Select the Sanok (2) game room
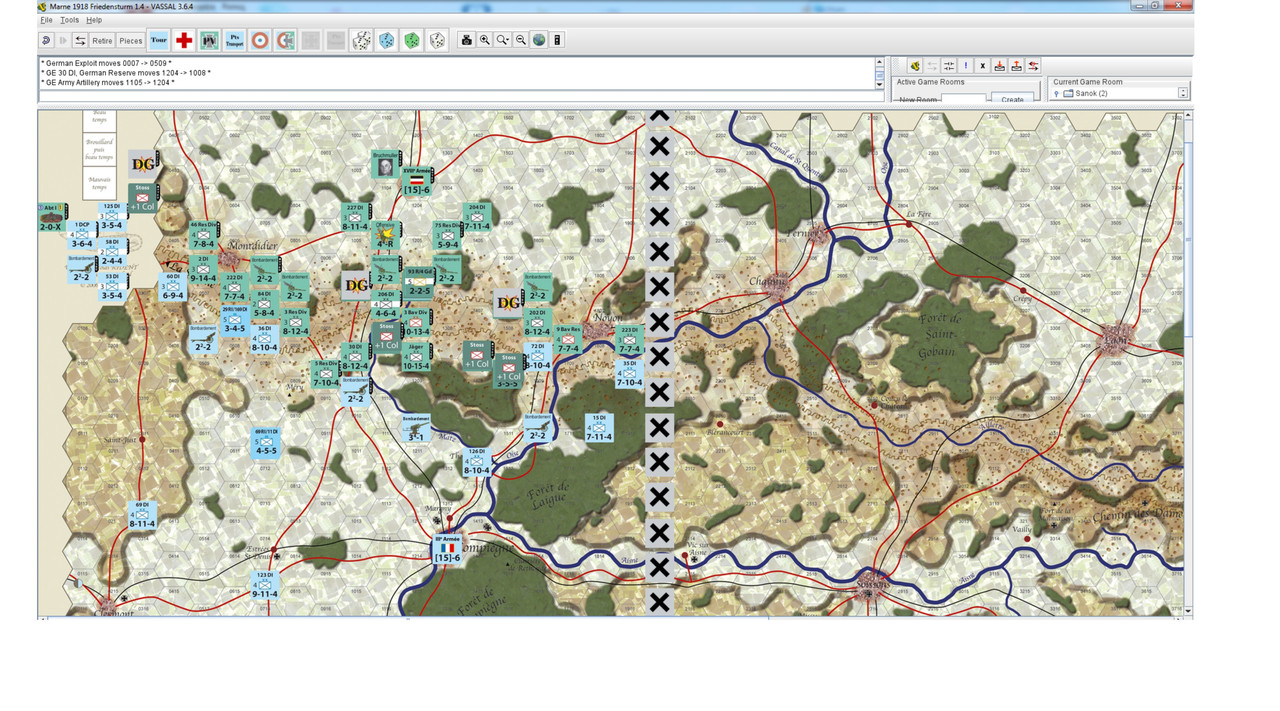Viewport: 1280px width, 711px height. point(1085,93)
